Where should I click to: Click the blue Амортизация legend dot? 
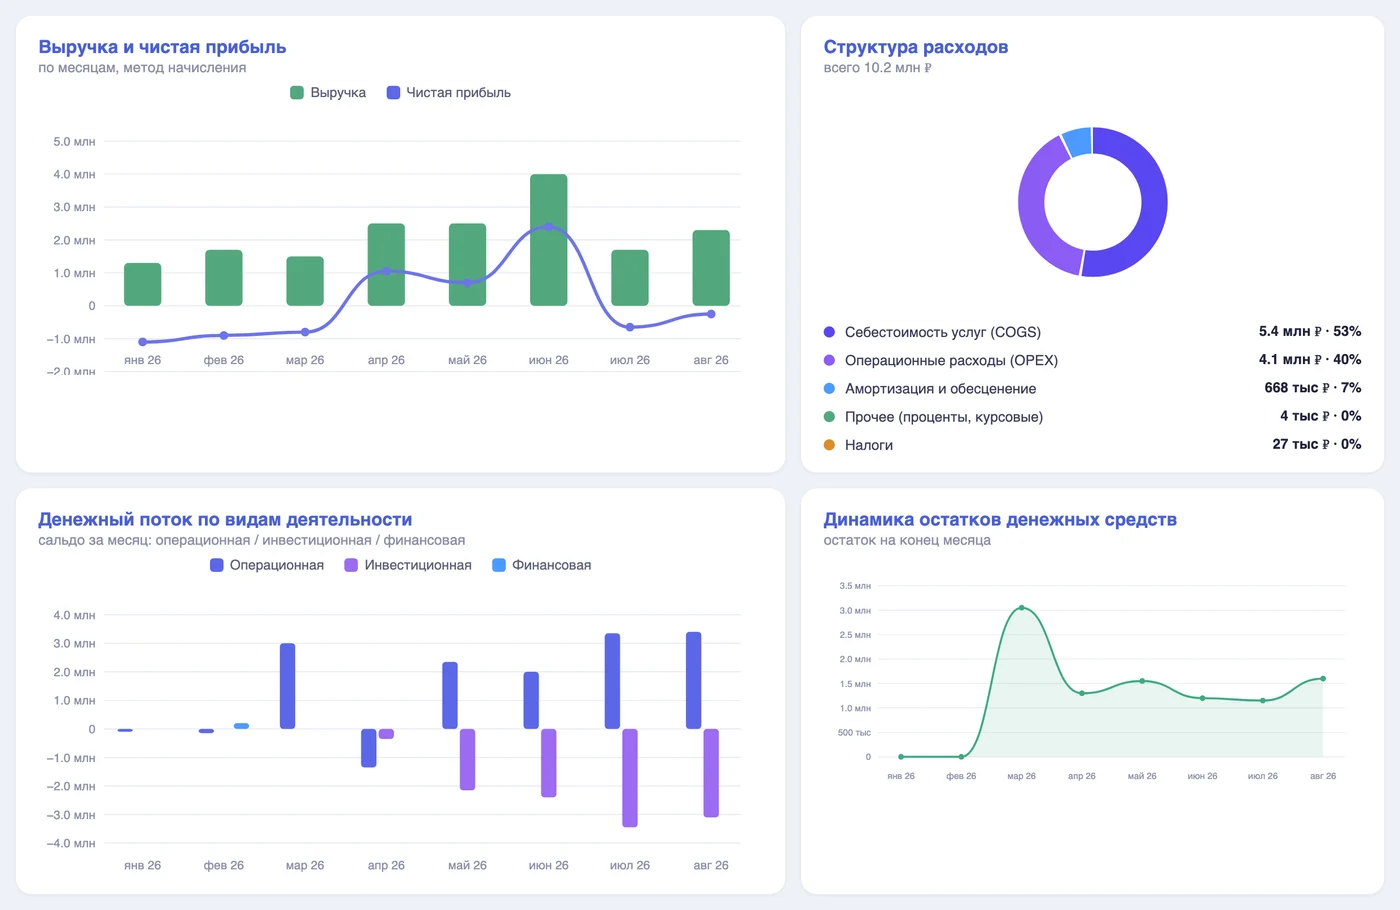[829, 388]
